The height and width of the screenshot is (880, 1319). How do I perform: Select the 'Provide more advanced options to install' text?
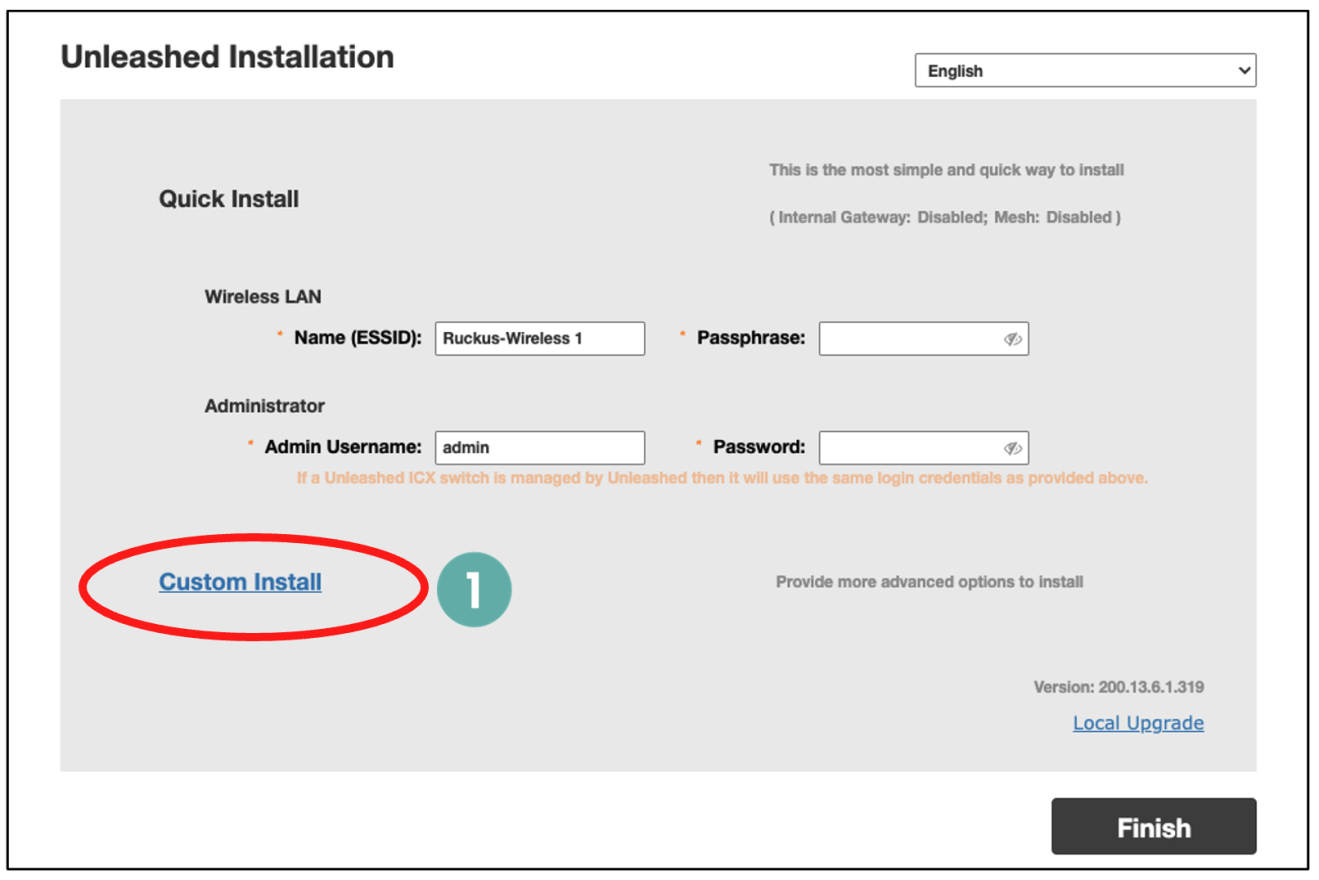point(929,582)
